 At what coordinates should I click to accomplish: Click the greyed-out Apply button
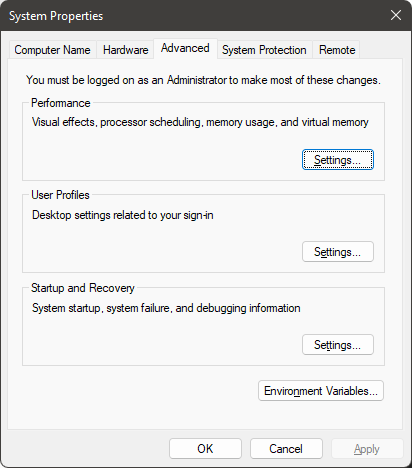click(367, 449)
